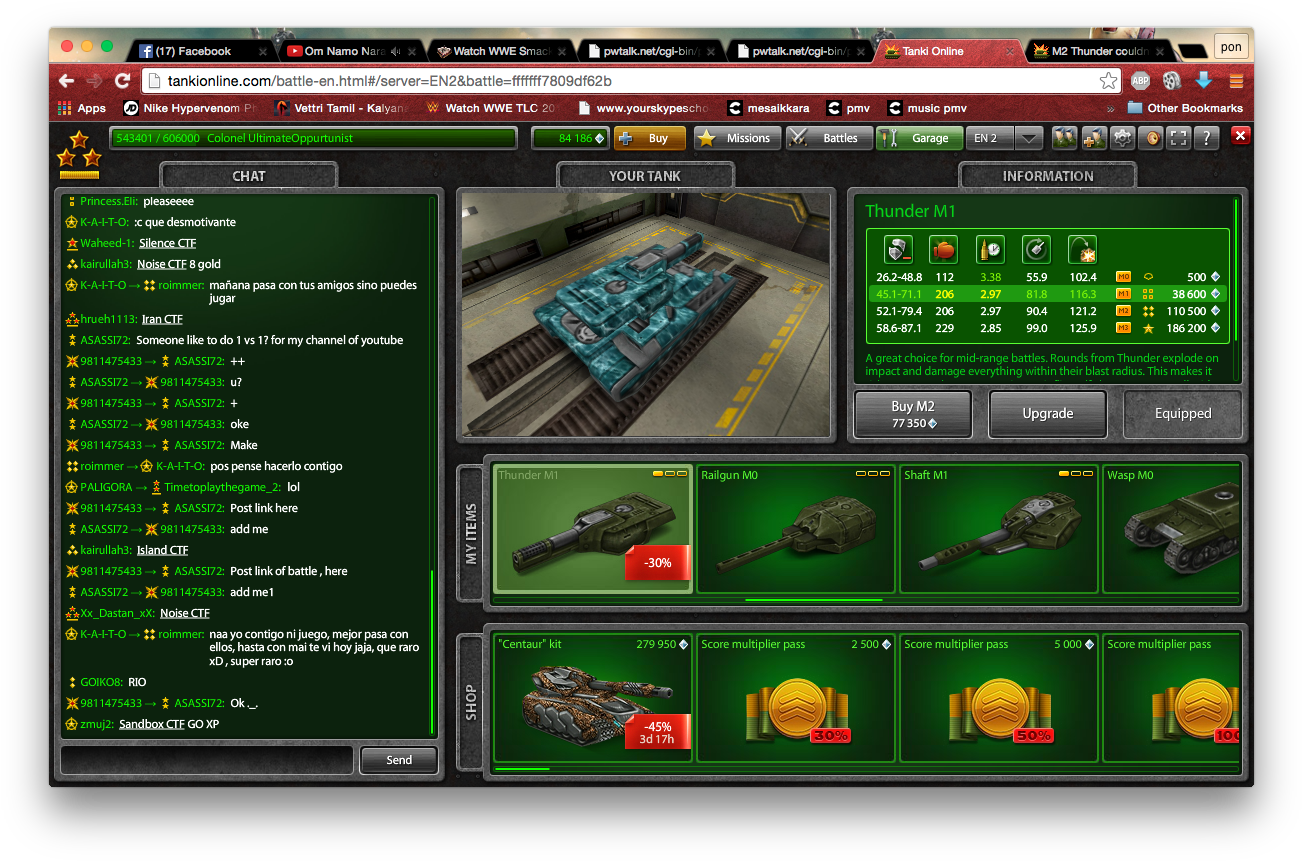The width and height of the screenshot is (1302, 861).
Task: Mute game audio with the speaker icon
Action: click(x=1151, y=137)
